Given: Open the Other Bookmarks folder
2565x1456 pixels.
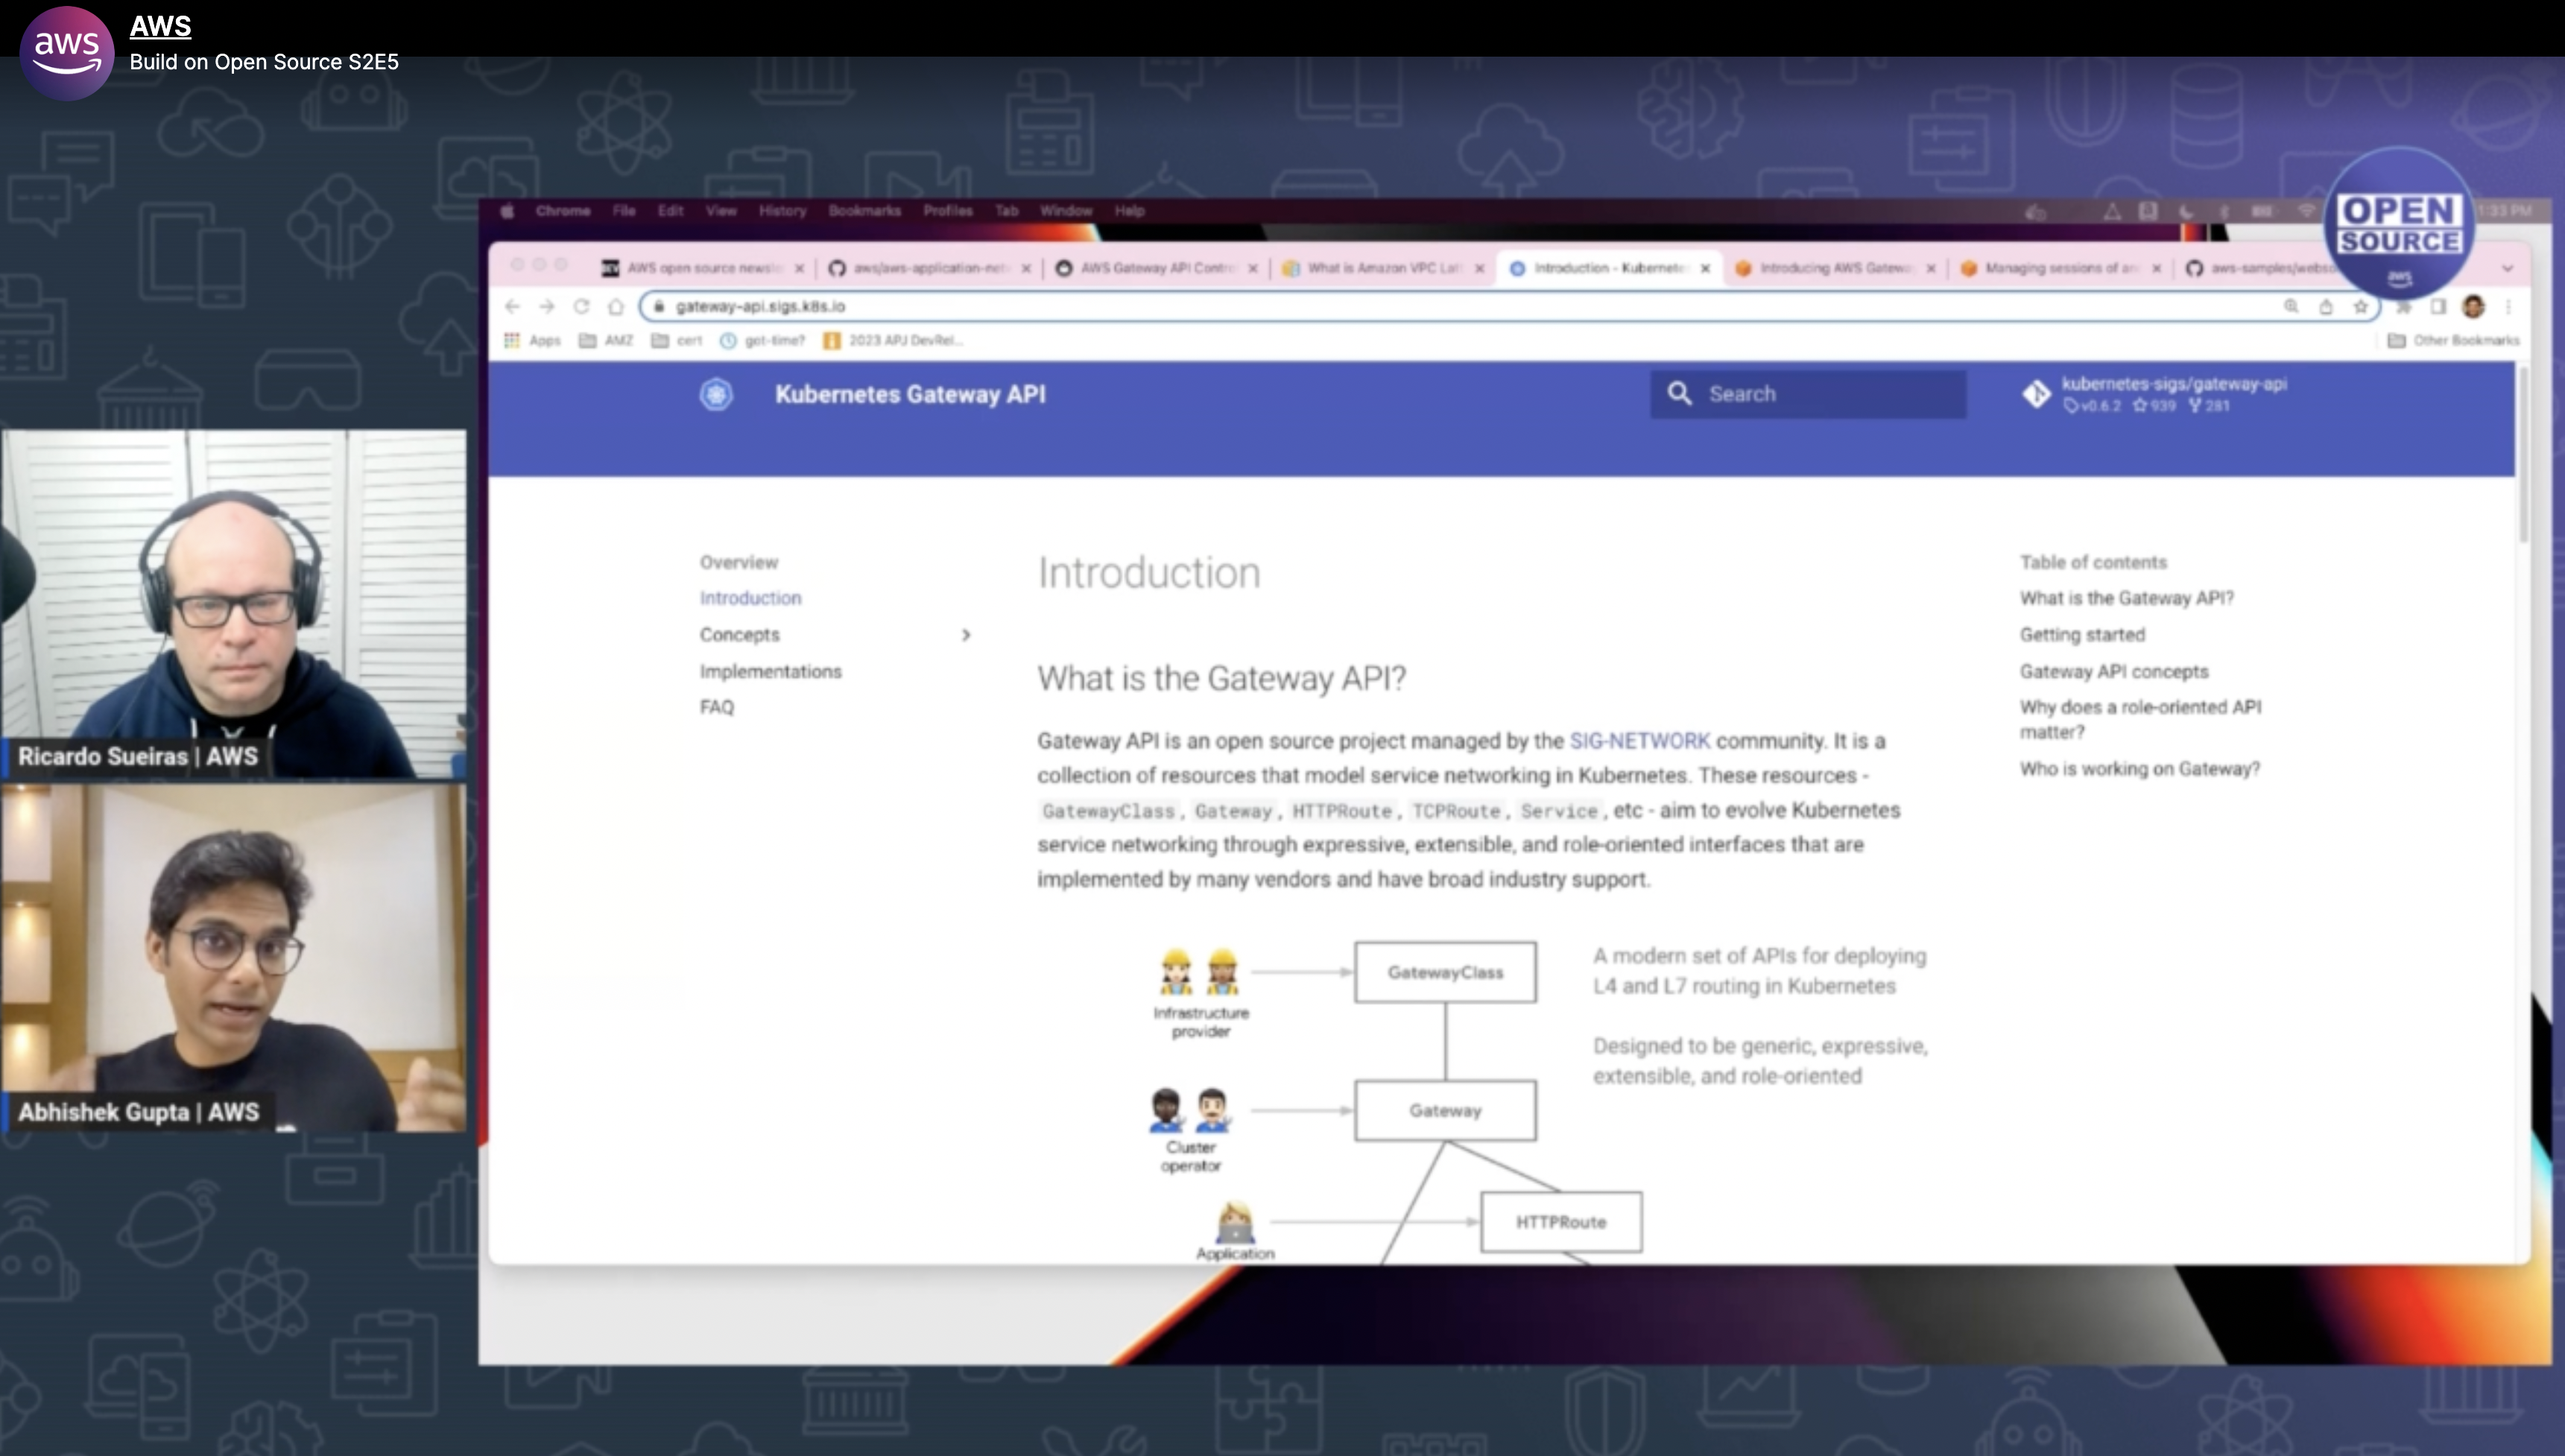Looking at the screenshot, I should point(2453,340).
